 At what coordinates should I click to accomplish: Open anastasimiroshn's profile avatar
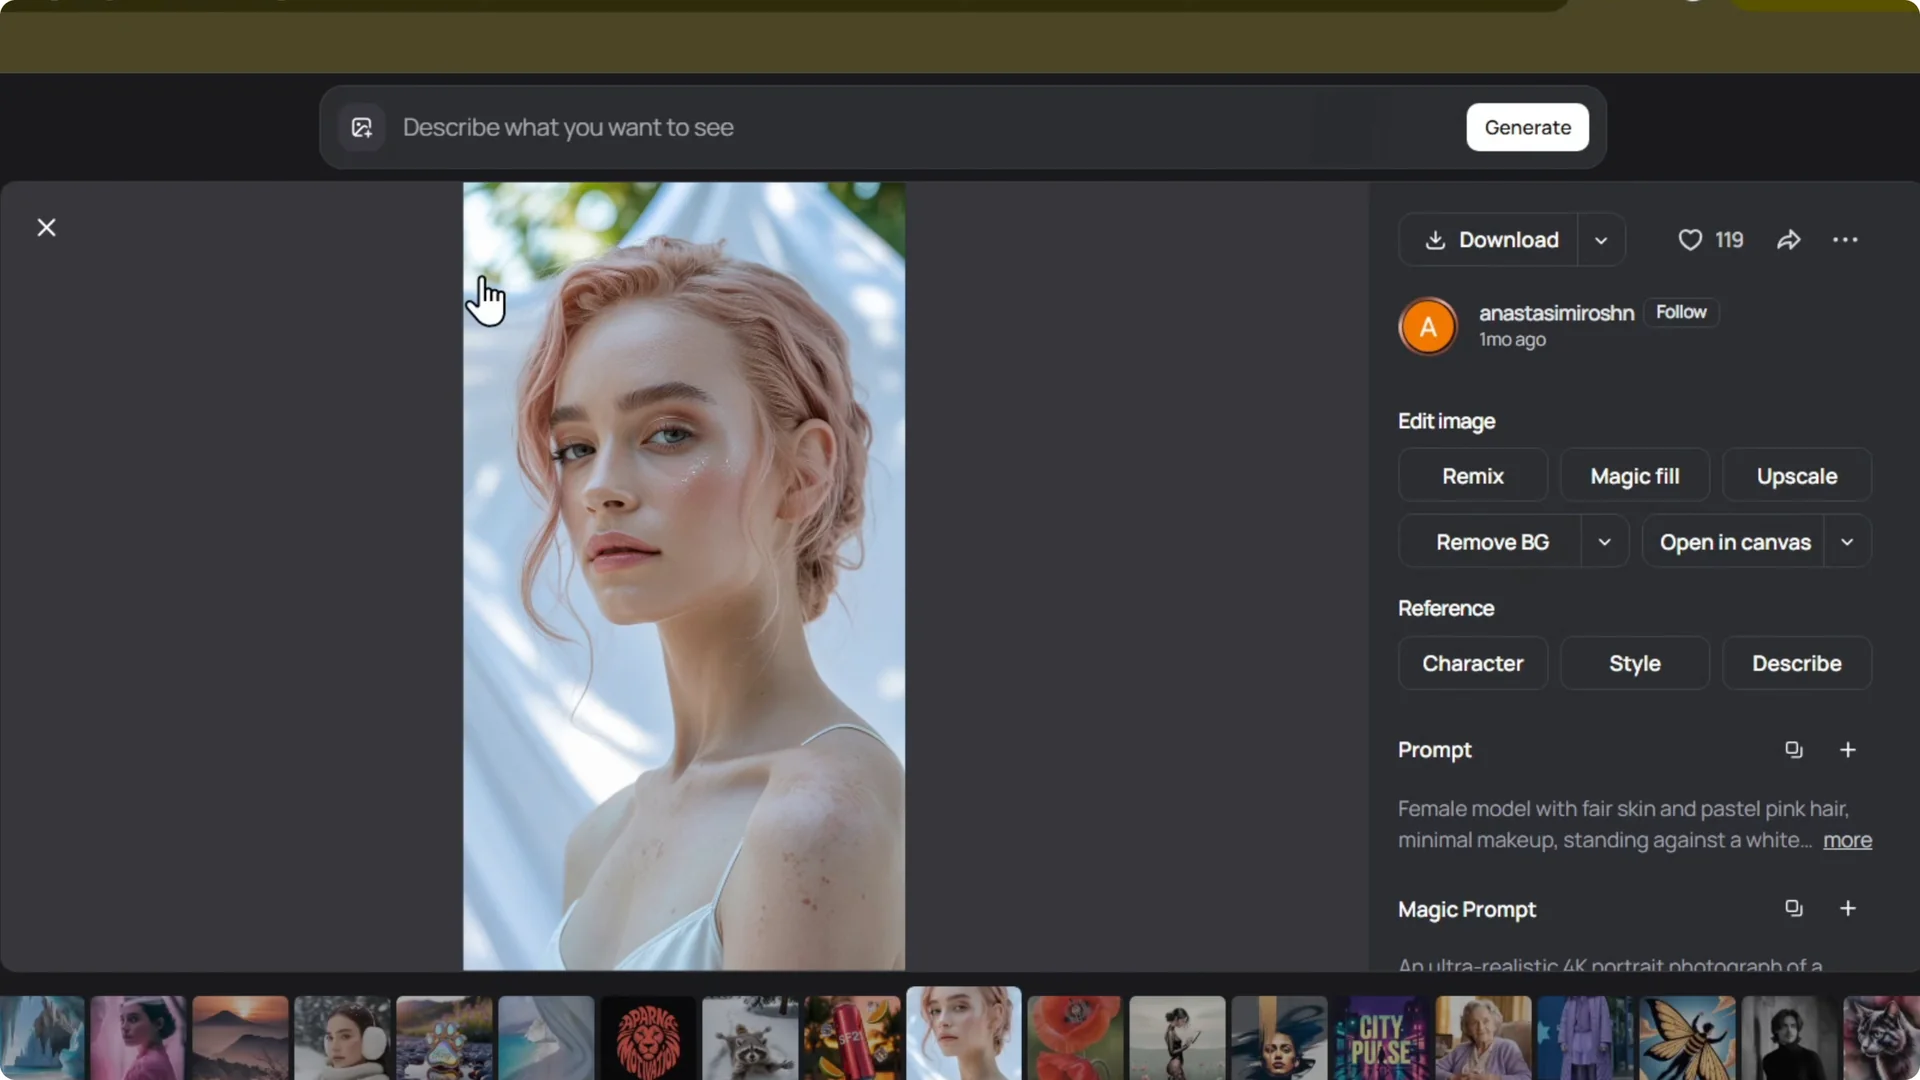click(1428, 326)
